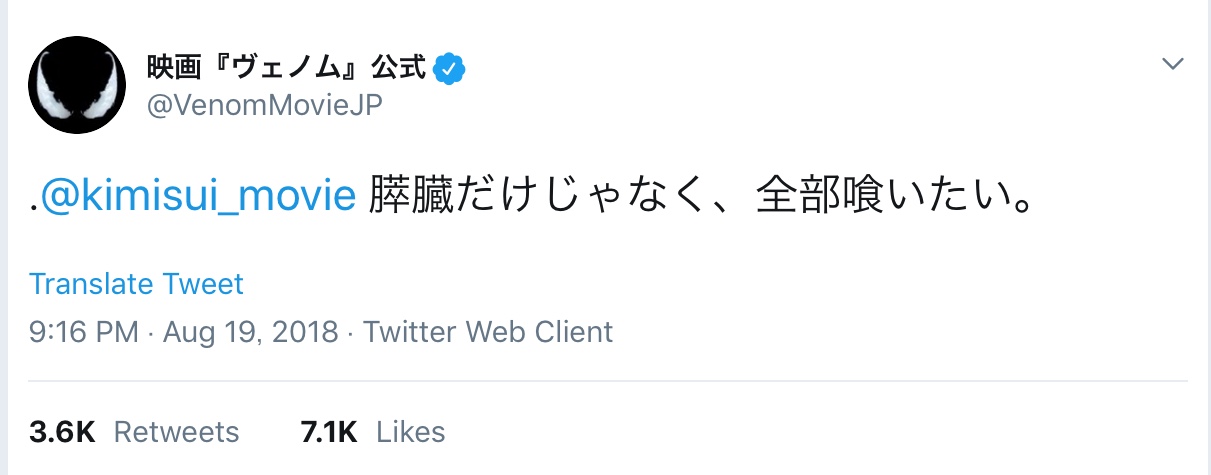Click the 7.1K like count
Image resolution: width=1211 pixels, height=475 pixels.
coord(328,432)
